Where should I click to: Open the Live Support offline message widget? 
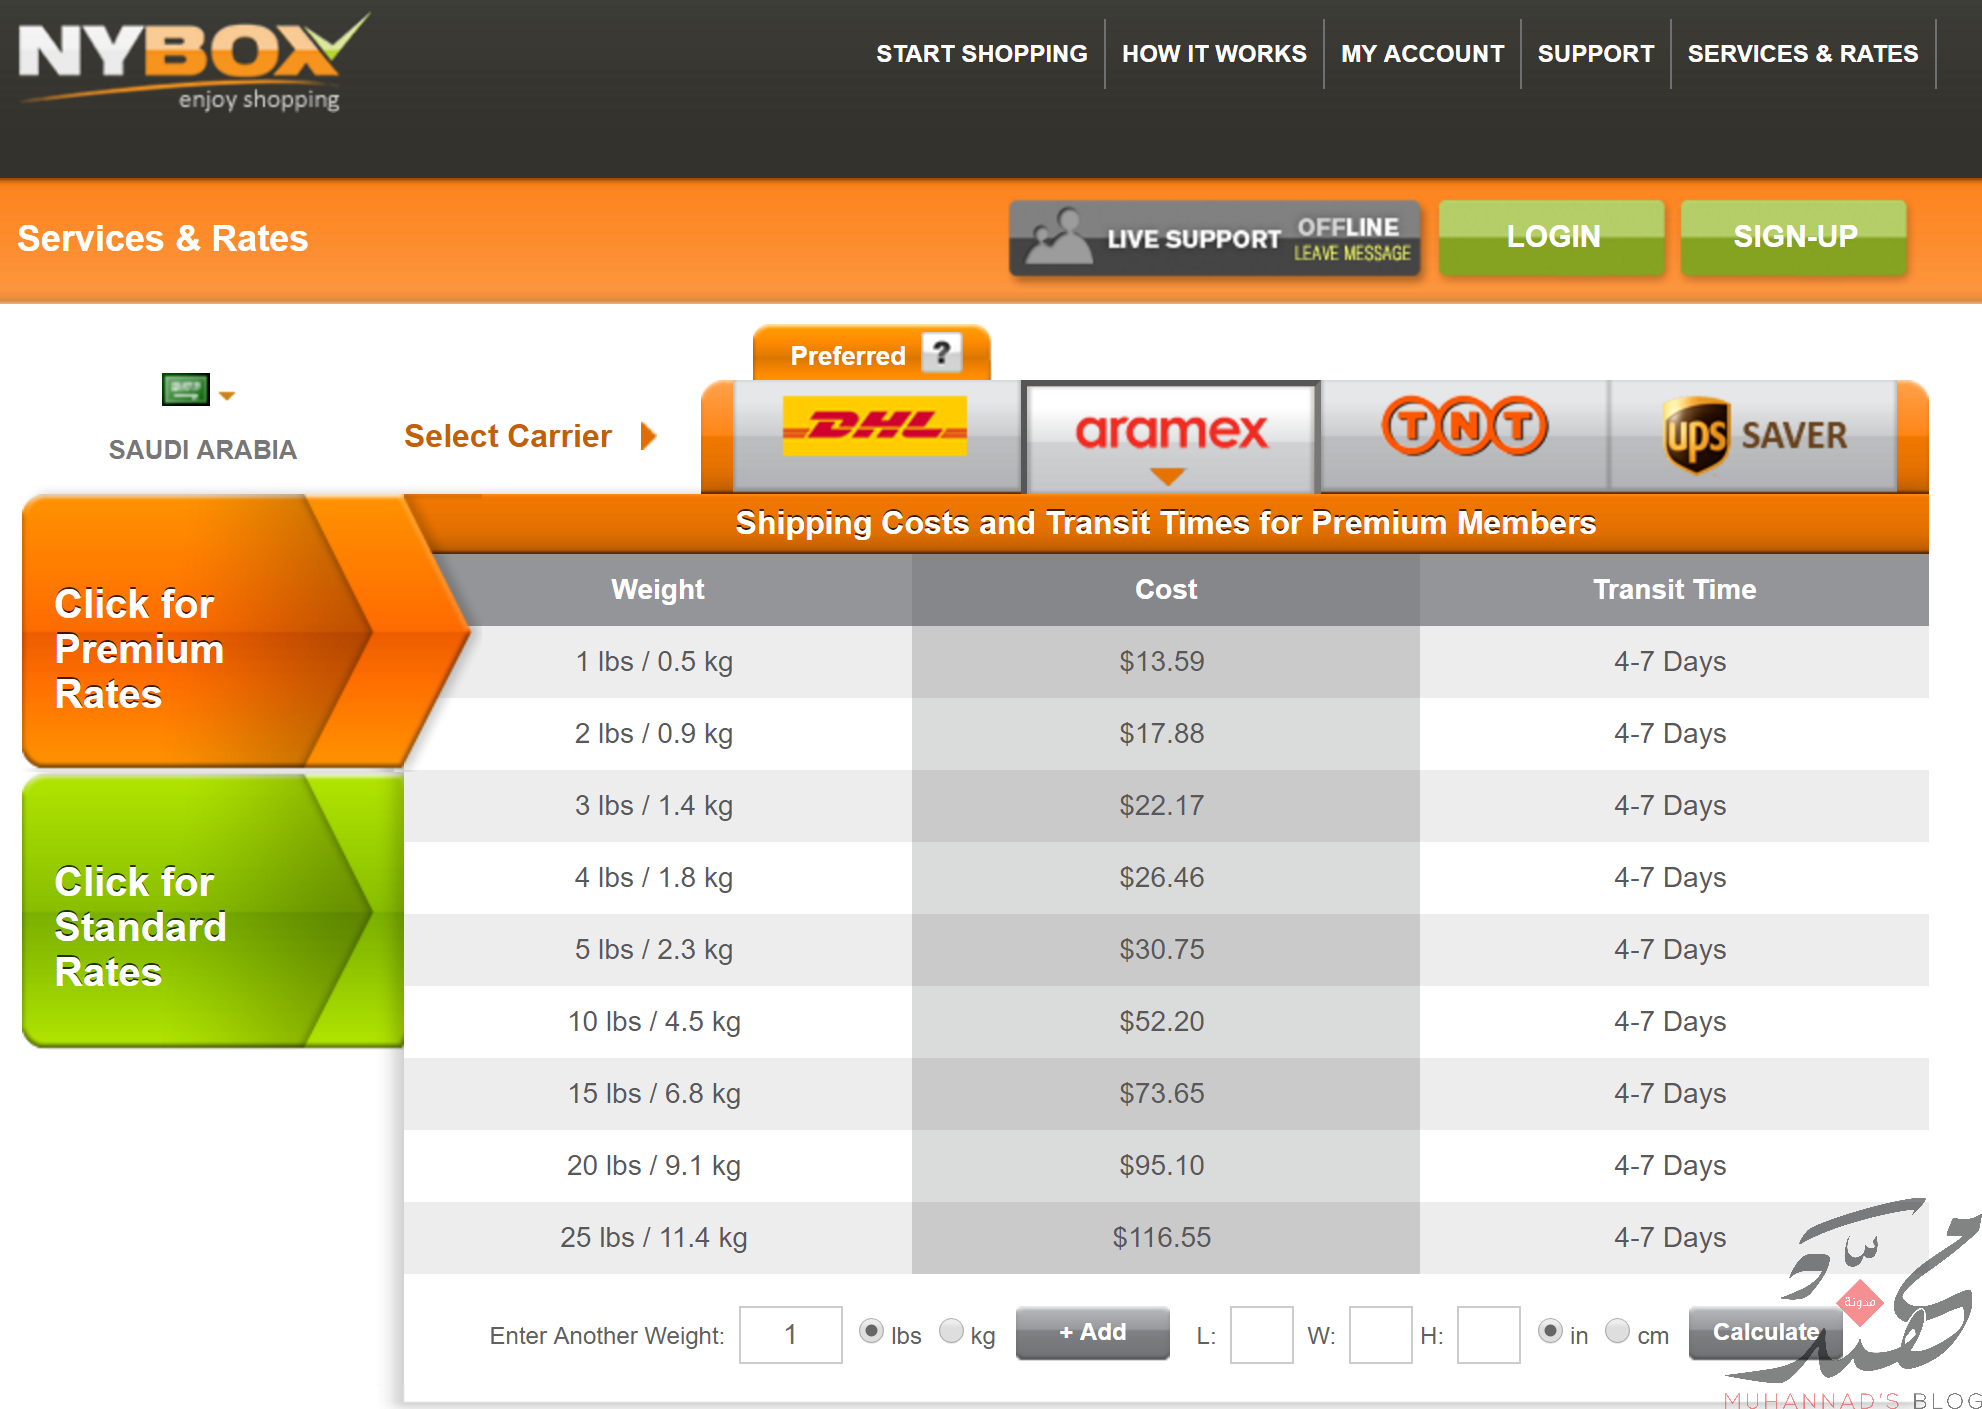1215,238
